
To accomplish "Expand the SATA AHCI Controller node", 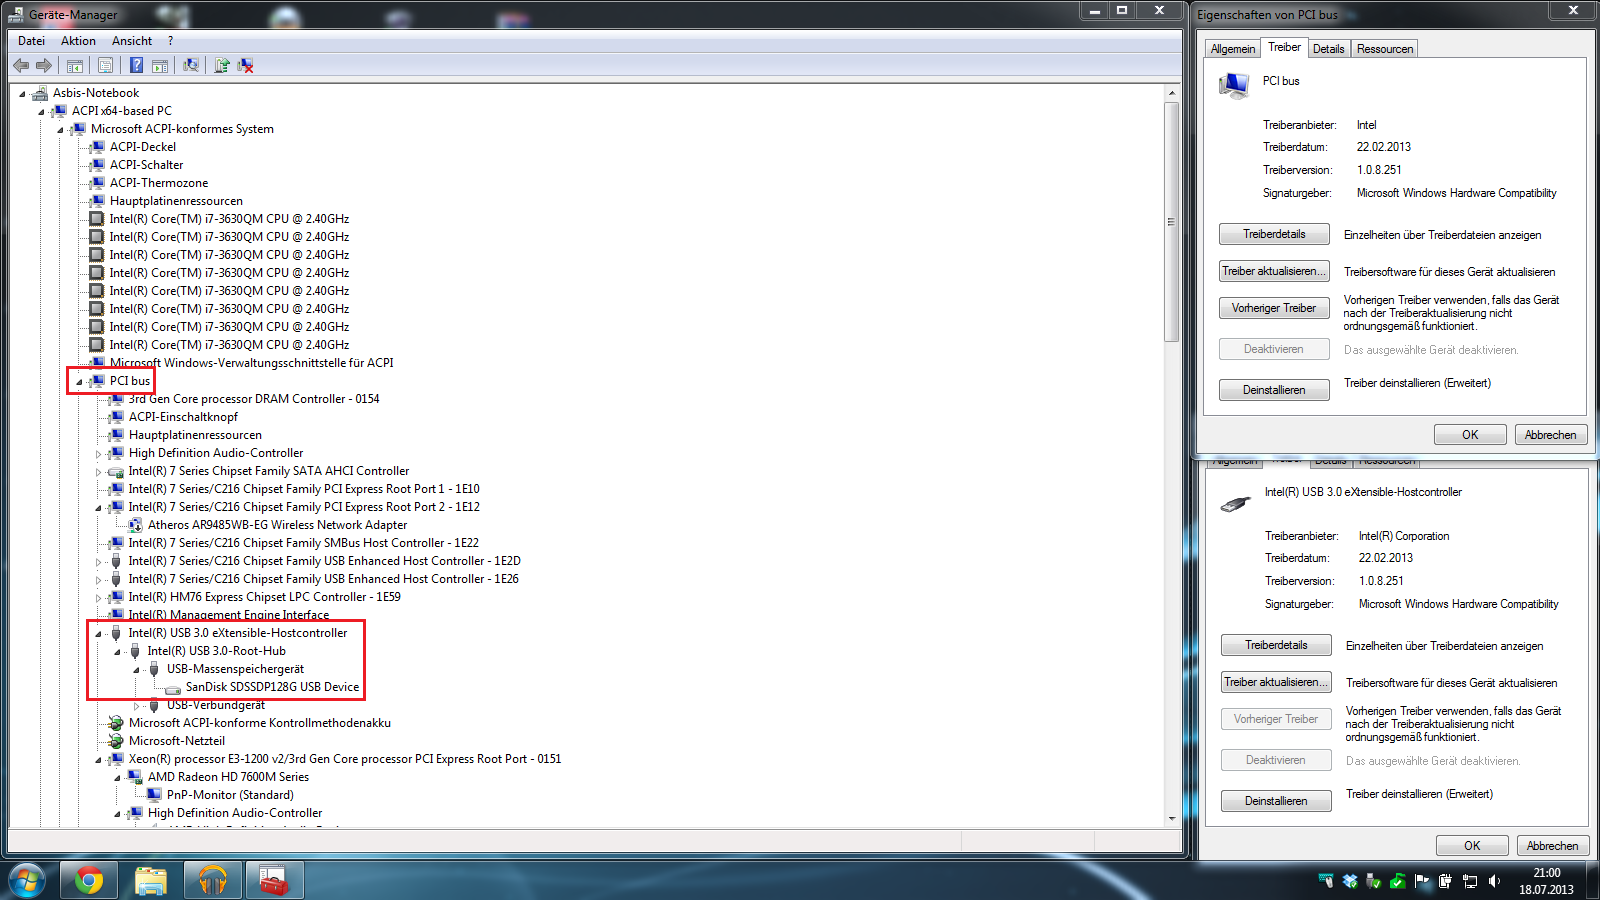I will (98, 472).
